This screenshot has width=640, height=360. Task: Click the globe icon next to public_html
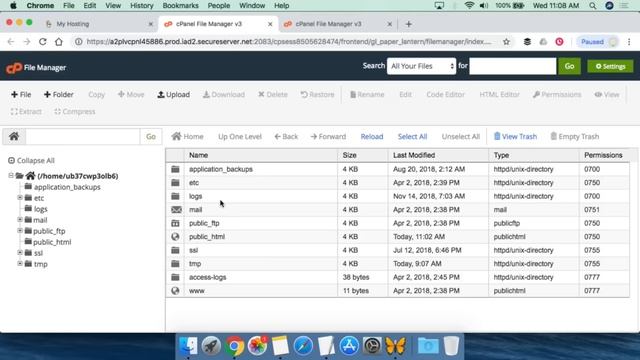175,237
